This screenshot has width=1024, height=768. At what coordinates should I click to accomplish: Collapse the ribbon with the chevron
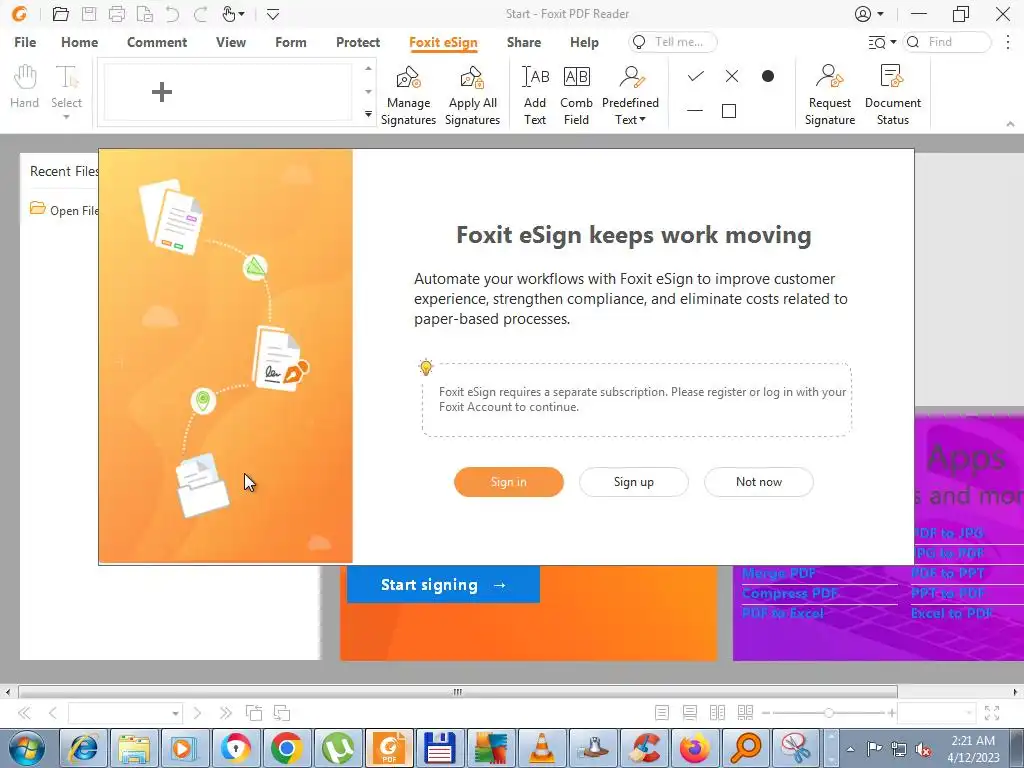pos(1010,123)
